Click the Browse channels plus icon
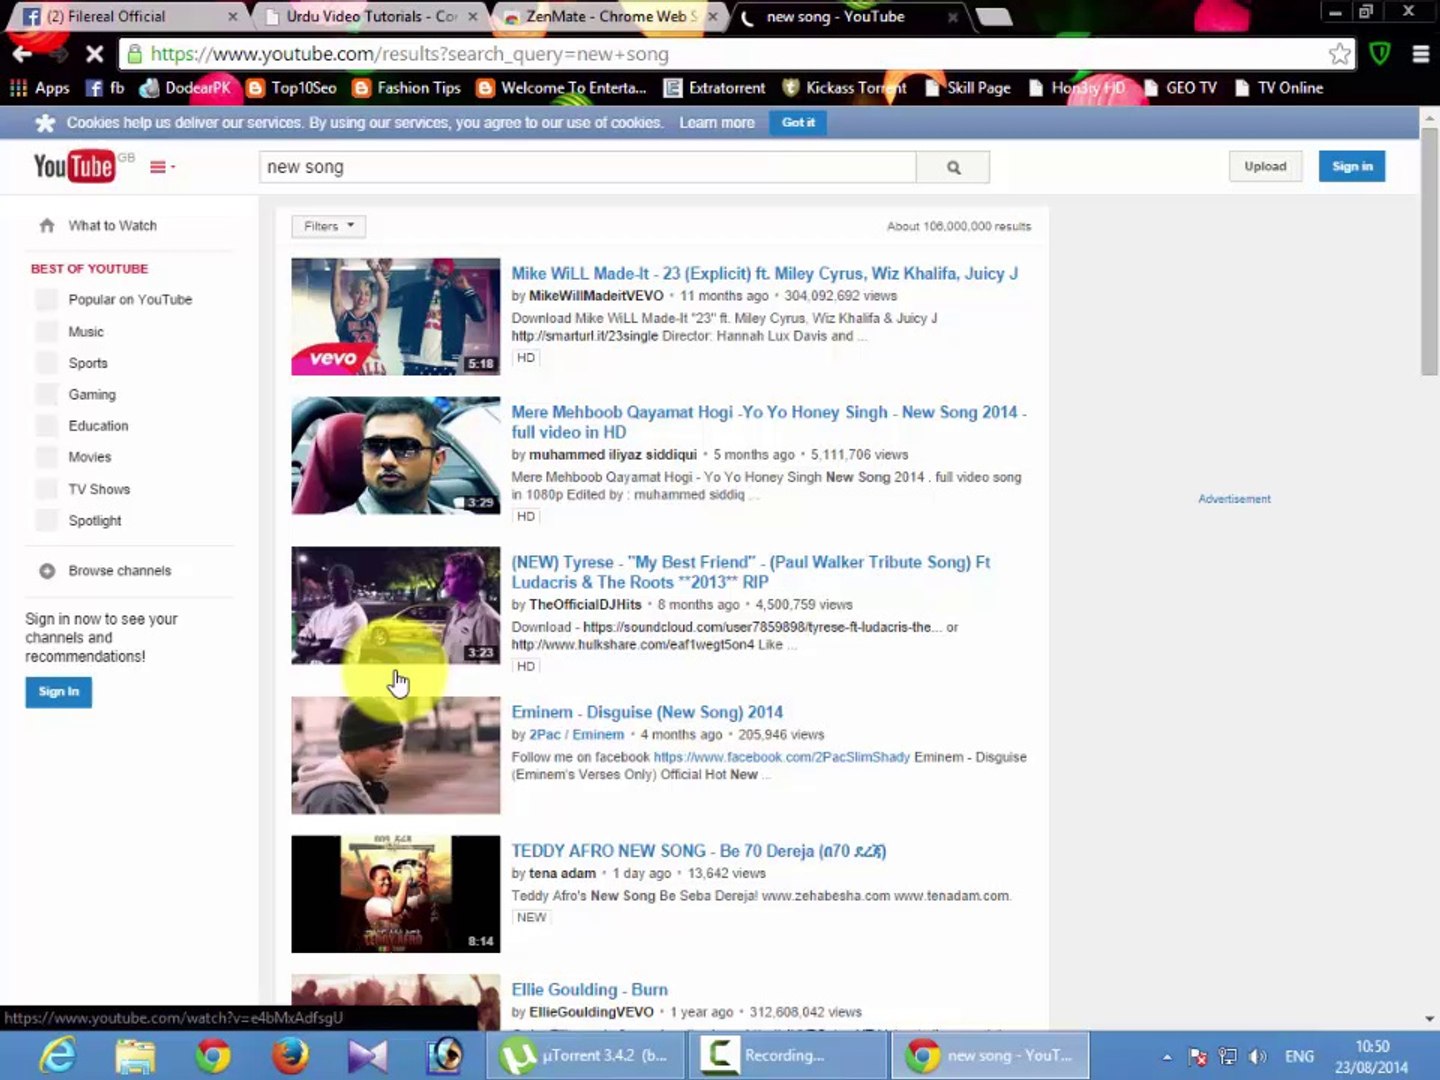1440x1080 pixels. pyautogui.click(x=47, y=571)
